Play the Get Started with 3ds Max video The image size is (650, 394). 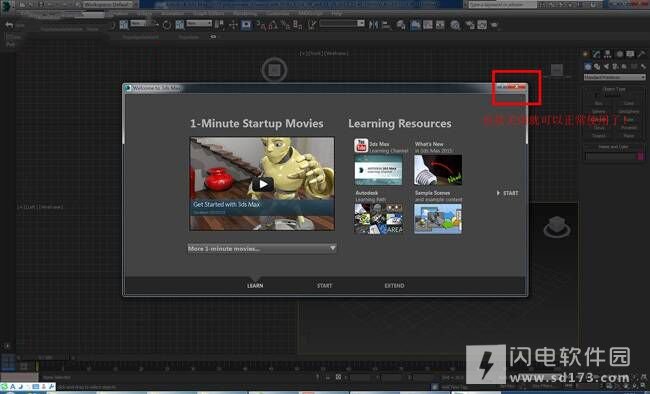(263, 184)
